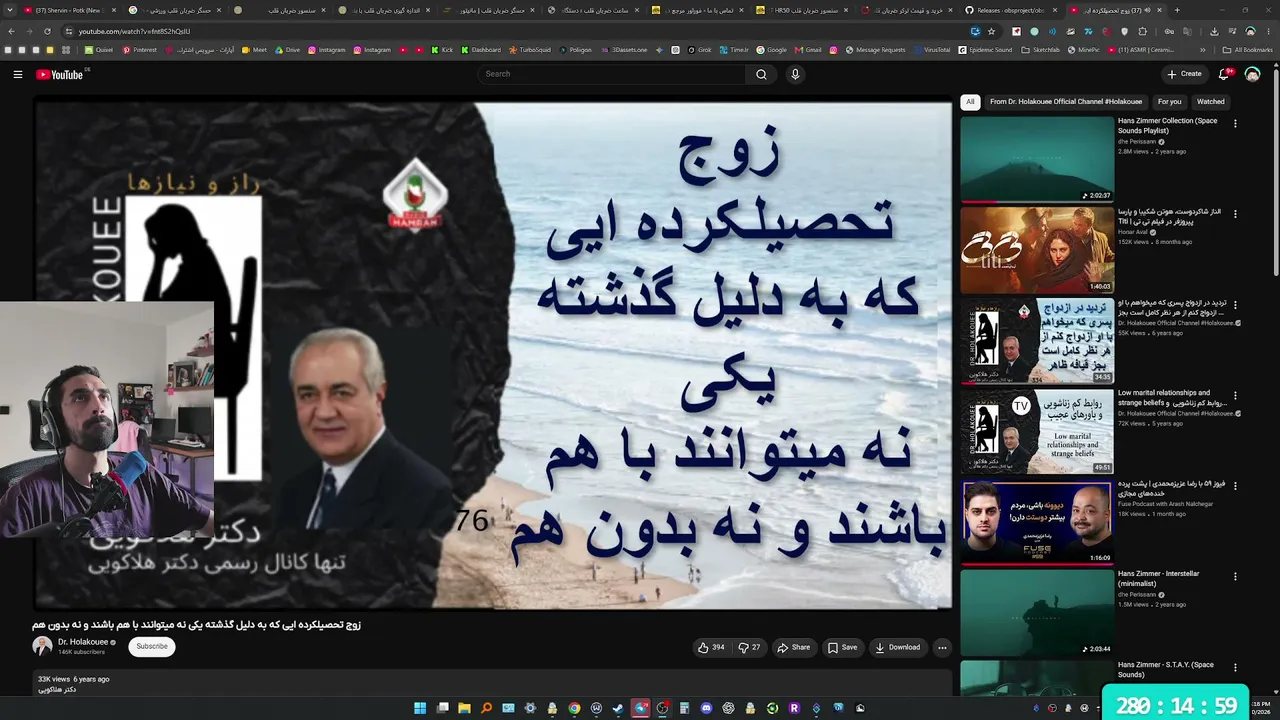1280x720 pixels.
Task: Open the All Bookmarks folder
Action: [1248, 50]
